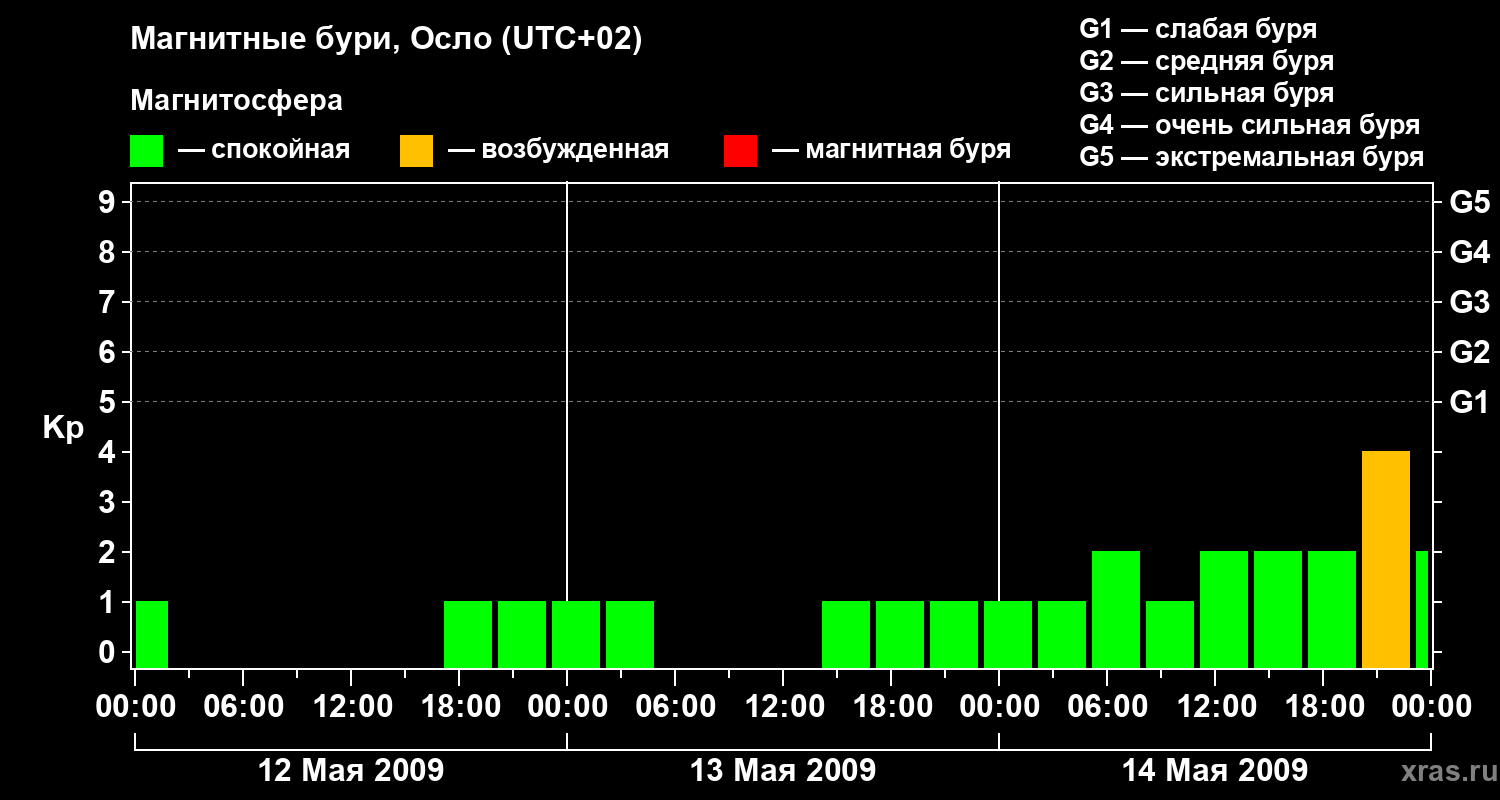Click the final '00:00' label ending 14 Мая
The image size is (1500, 800).
[x=1432, y=706]
